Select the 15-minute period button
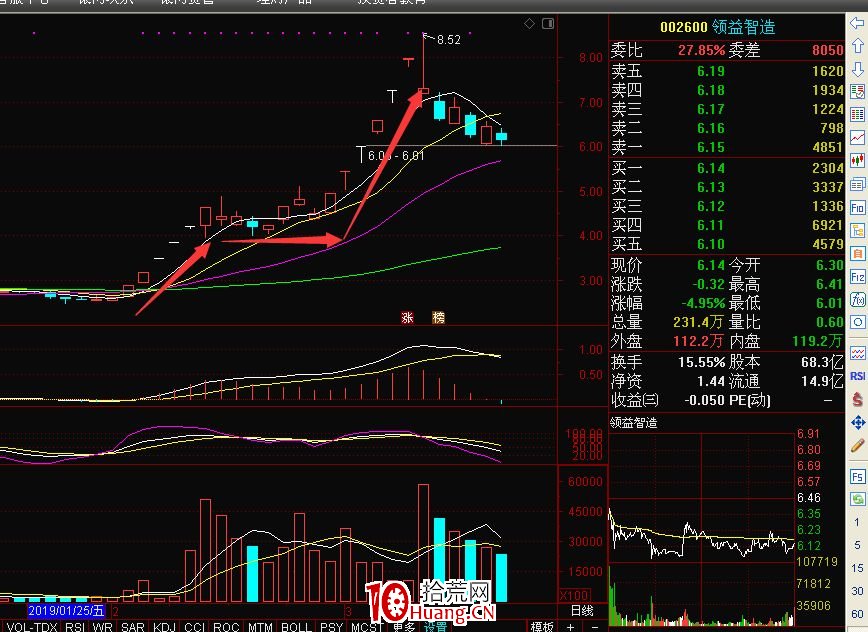This screenshot has width=868, height=632. [x=857, y=568]
